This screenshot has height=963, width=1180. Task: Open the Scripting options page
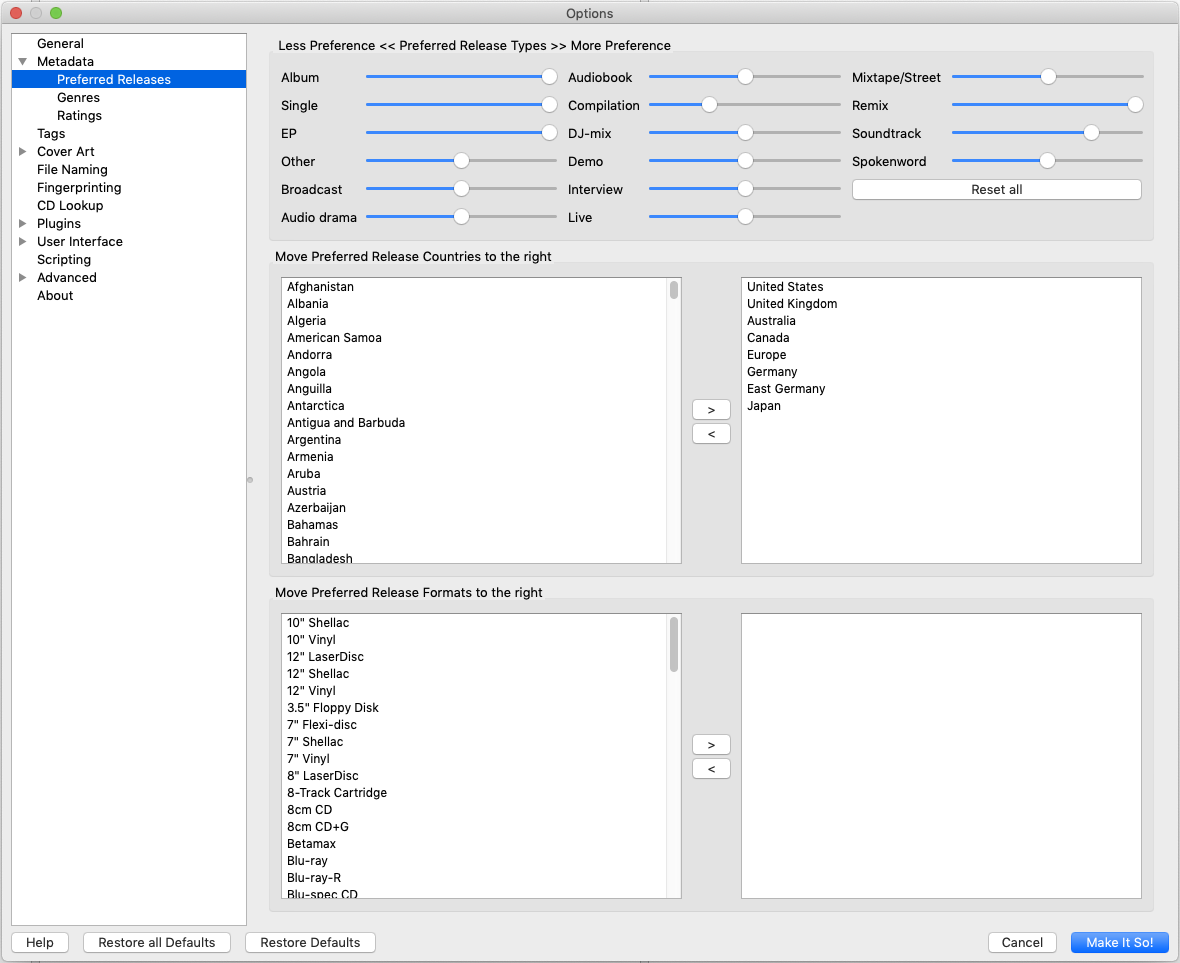tap(64, 260)
